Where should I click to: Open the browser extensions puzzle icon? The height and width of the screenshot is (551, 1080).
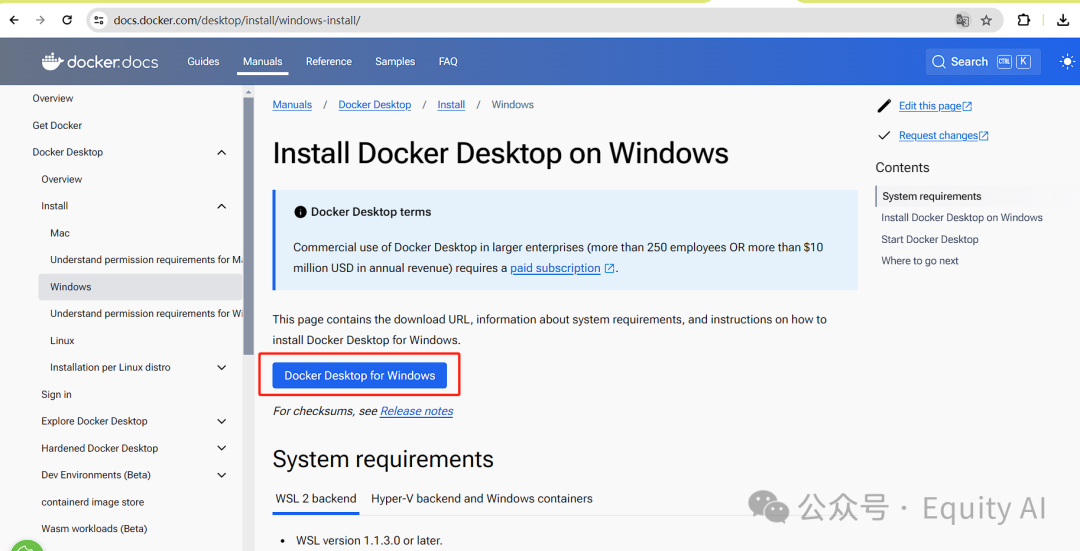tap(1024, 20)
